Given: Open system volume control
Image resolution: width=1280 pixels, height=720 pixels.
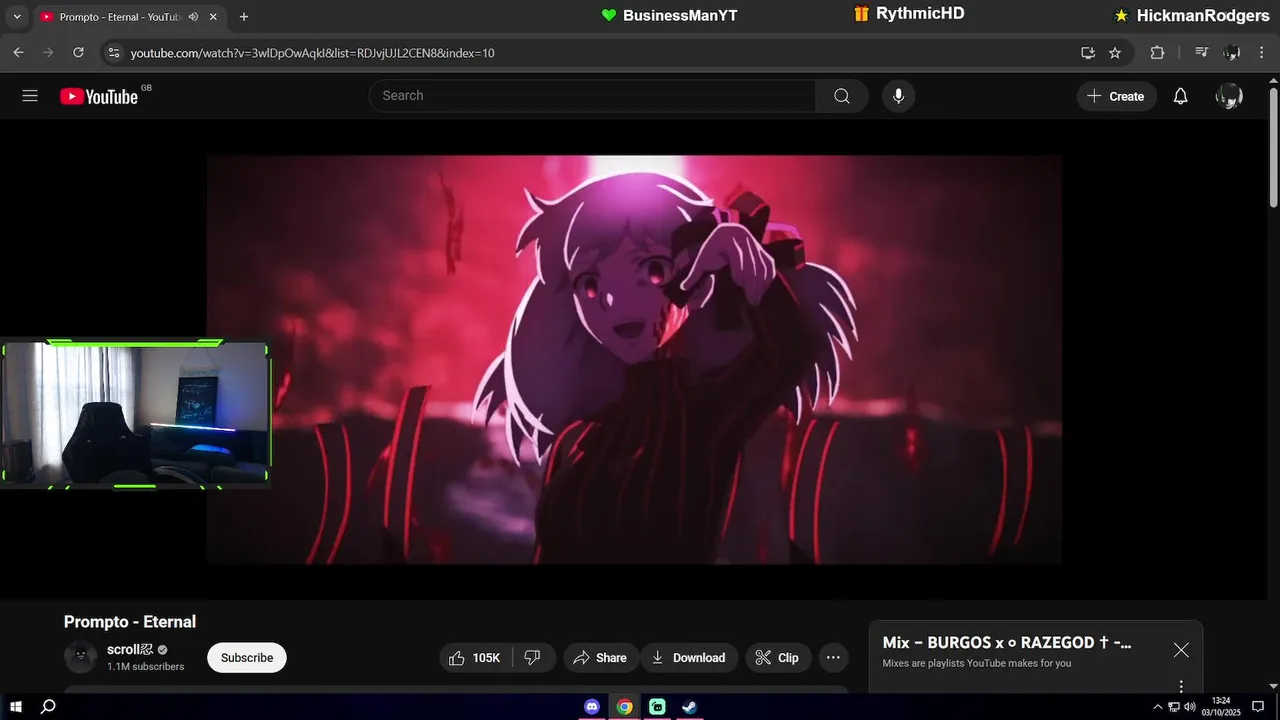Looking at the screenshot, I should click(x=1190, y=707).
